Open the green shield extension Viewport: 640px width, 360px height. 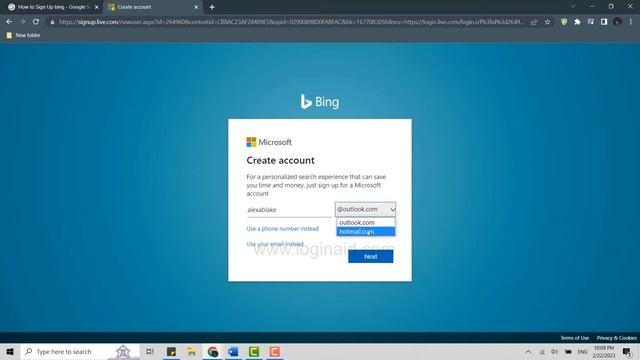pyautogui.click(x=564, y=22)
